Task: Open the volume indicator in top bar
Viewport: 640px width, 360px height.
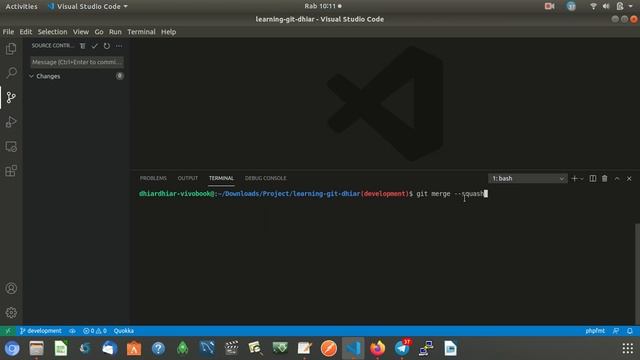Action: click(606, 6)
